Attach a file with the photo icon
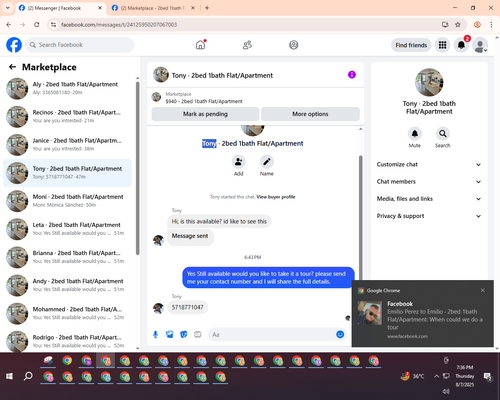The height and width of the screenshot is (400, 500). click(170, 334)
